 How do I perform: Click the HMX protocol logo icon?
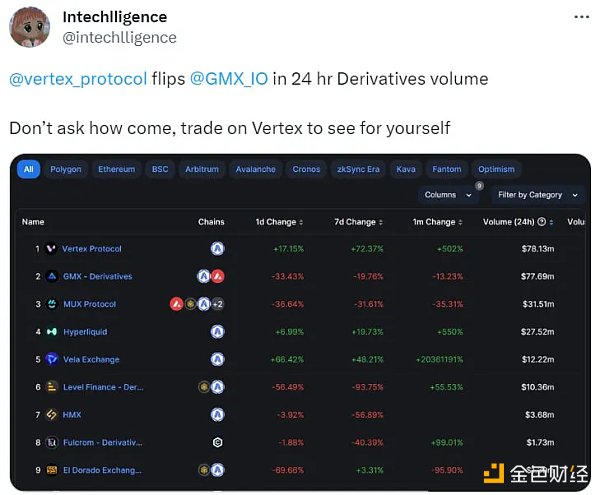tap(51, 414)
